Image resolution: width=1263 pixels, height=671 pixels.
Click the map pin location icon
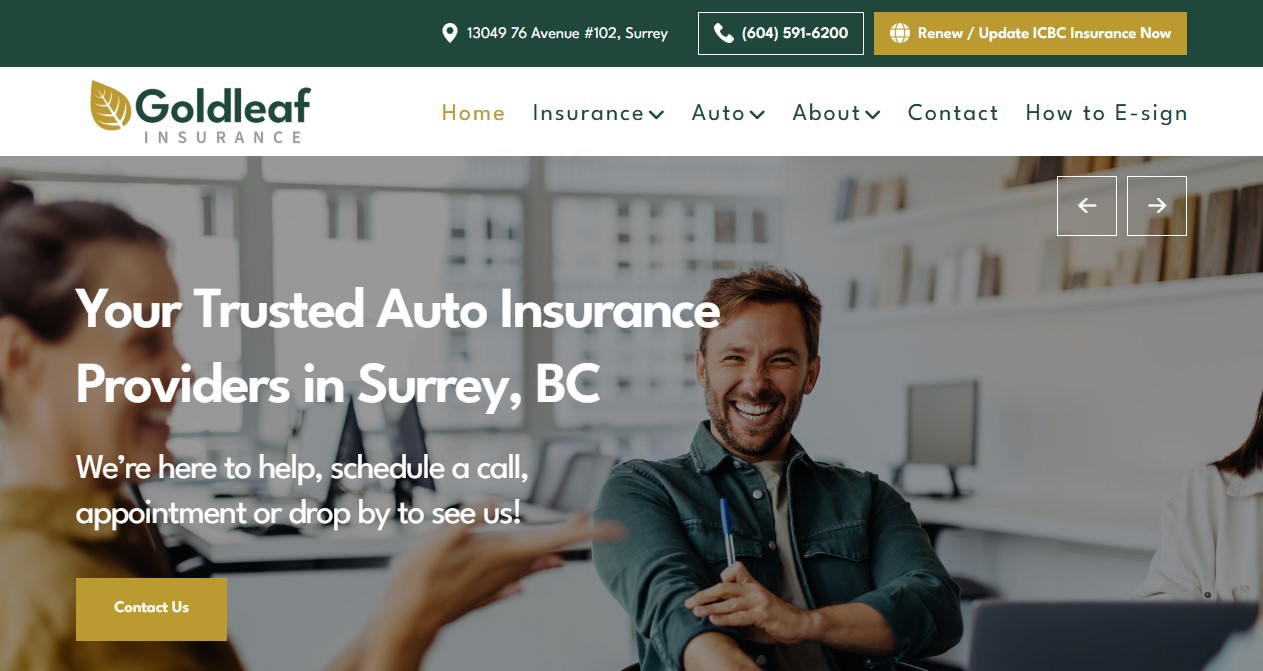(x=450, y=33)
